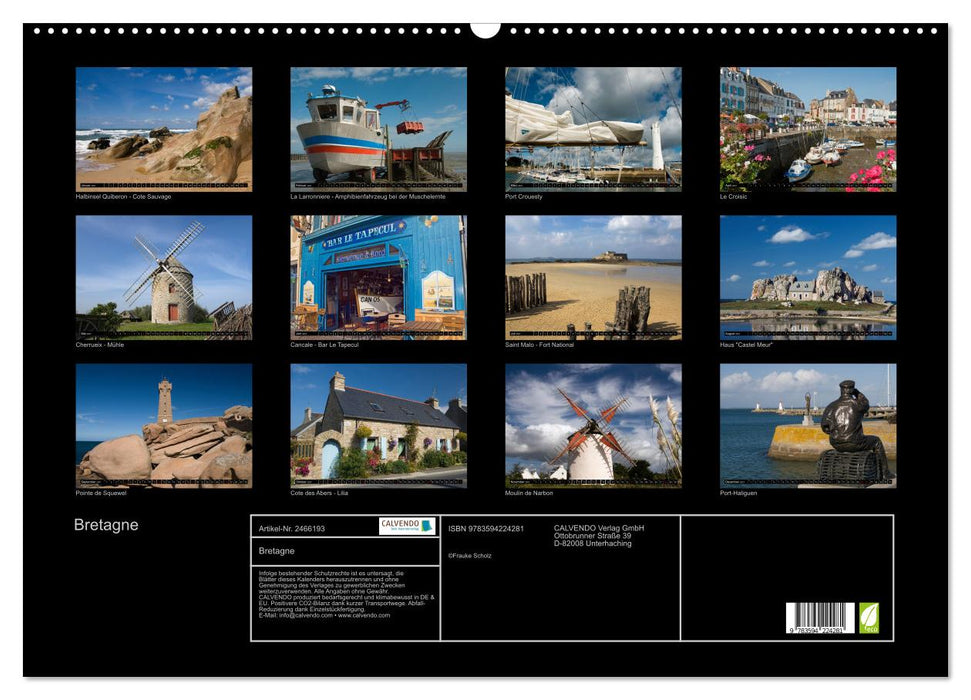Click the text 'CALVENDO Verlag GmbH'
The image size is (971, 700).
[599, 528]
